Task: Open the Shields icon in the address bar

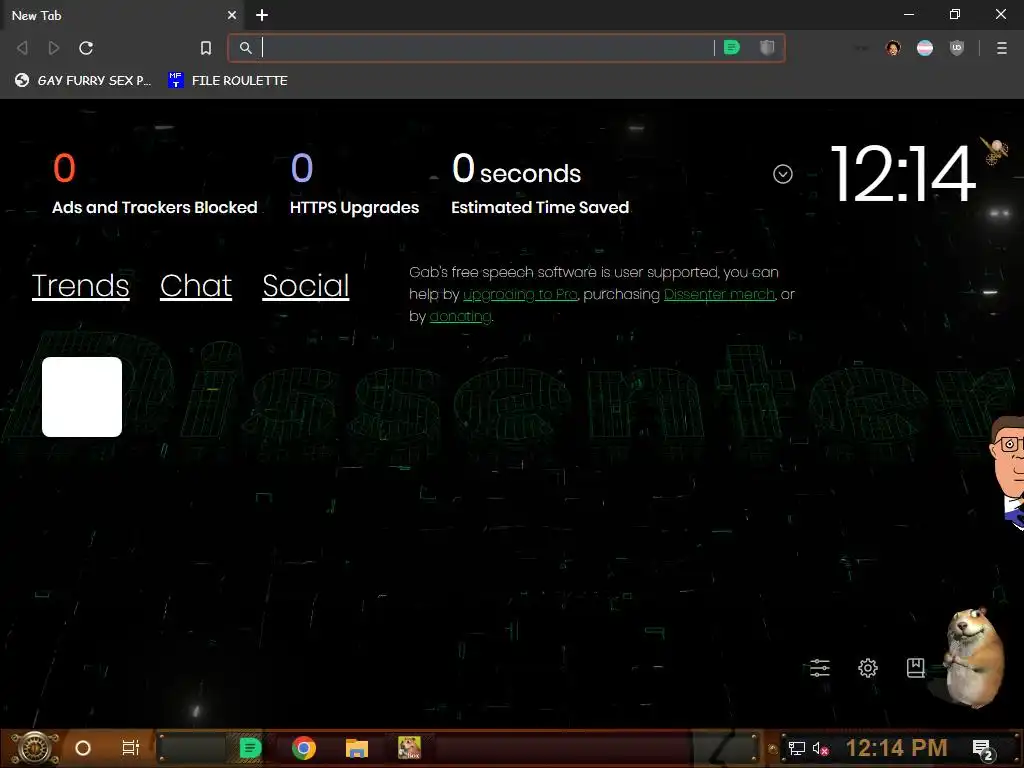Action: click(767, 47)
